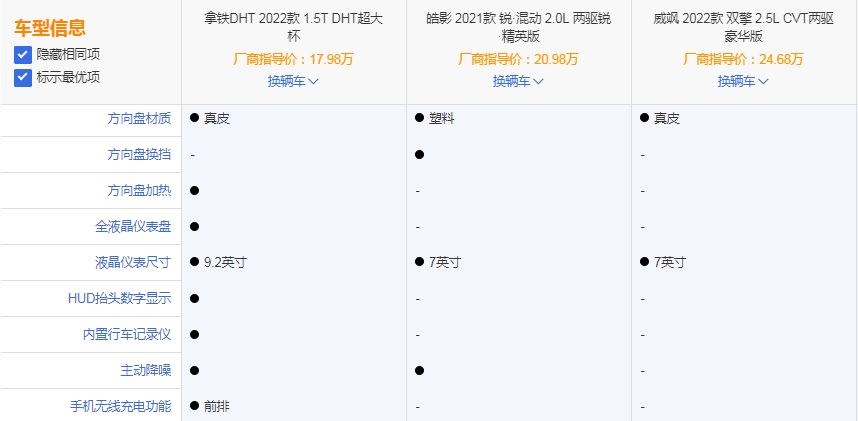
Task: Open the 主动降噪 parameter link
Action: (x=145, y=370)
